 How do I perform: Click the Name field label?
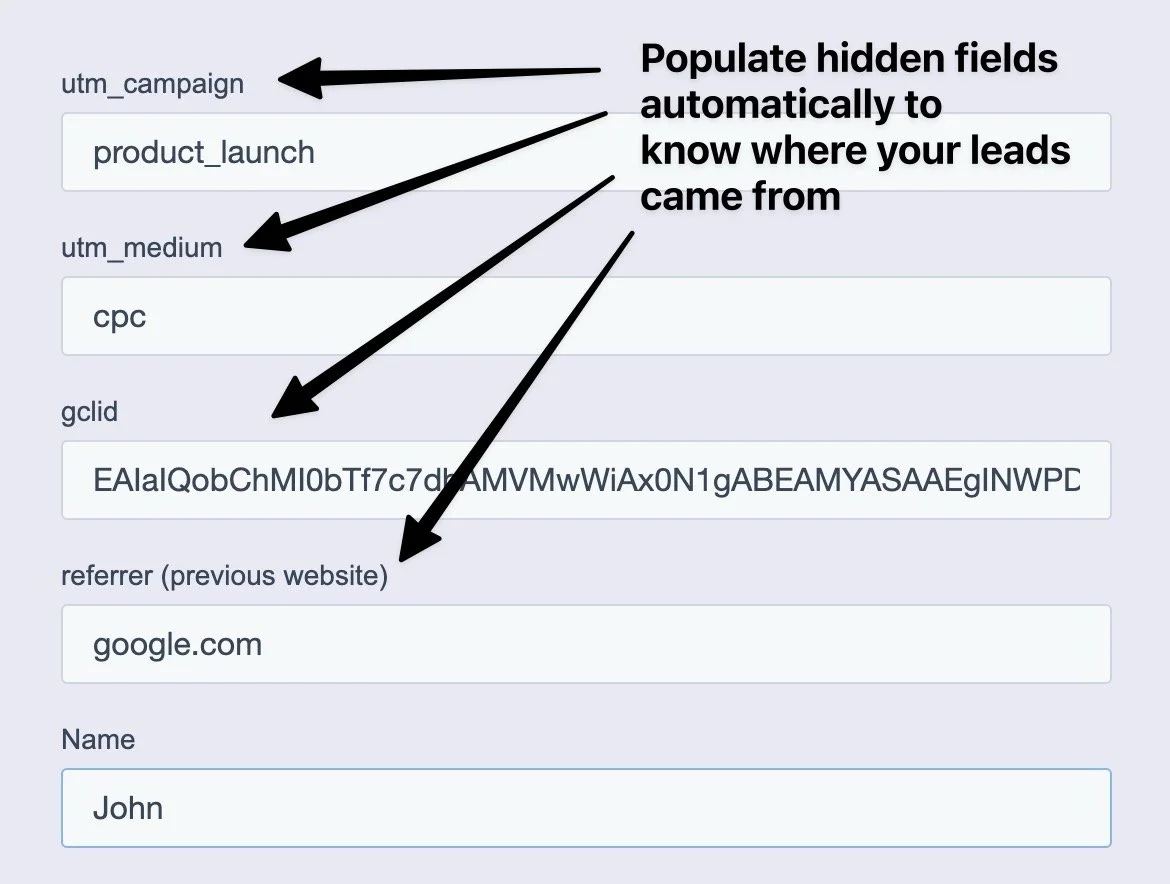click(98, 740)
